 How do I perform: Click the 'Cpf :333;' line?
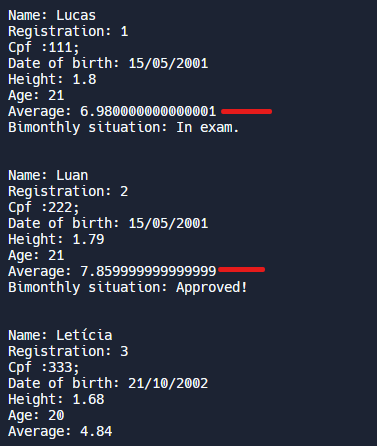[44, 367]
